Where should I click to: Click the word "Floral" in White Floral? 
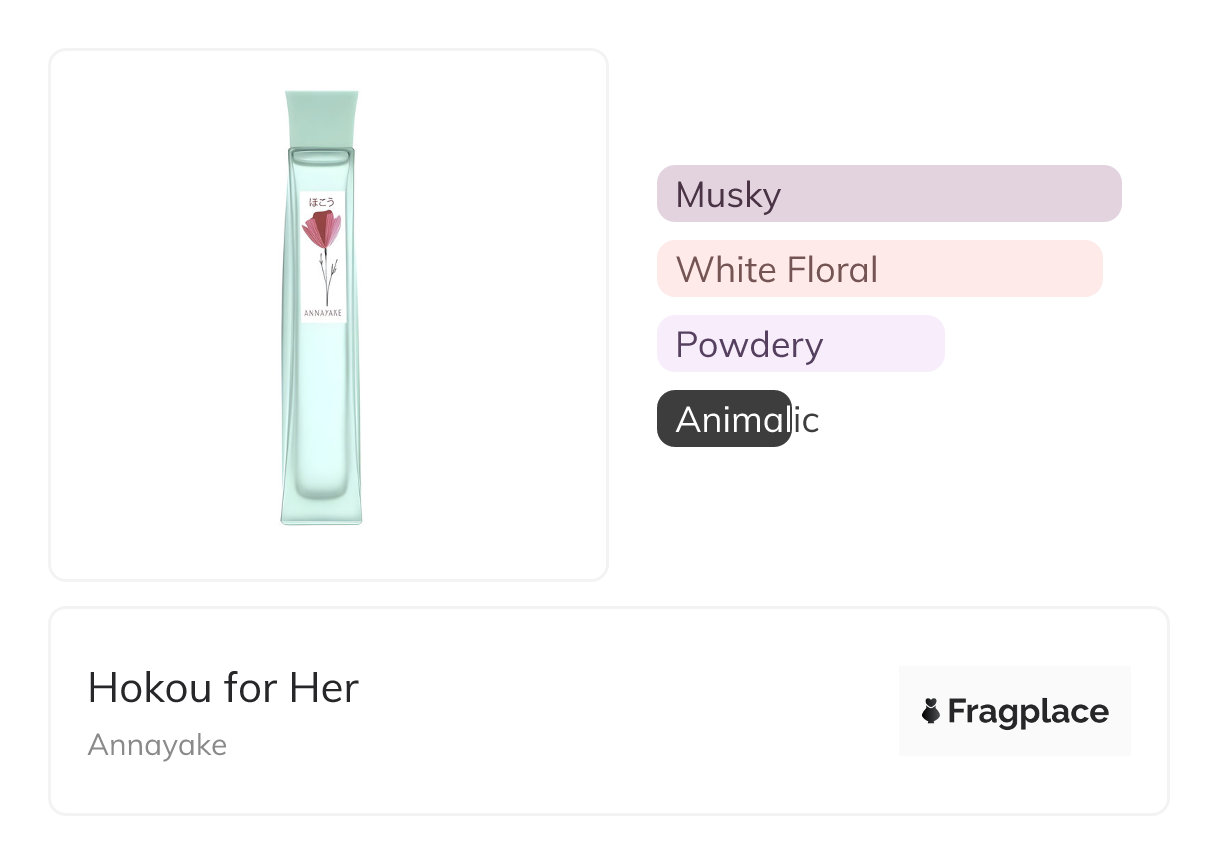pos(831,270)
